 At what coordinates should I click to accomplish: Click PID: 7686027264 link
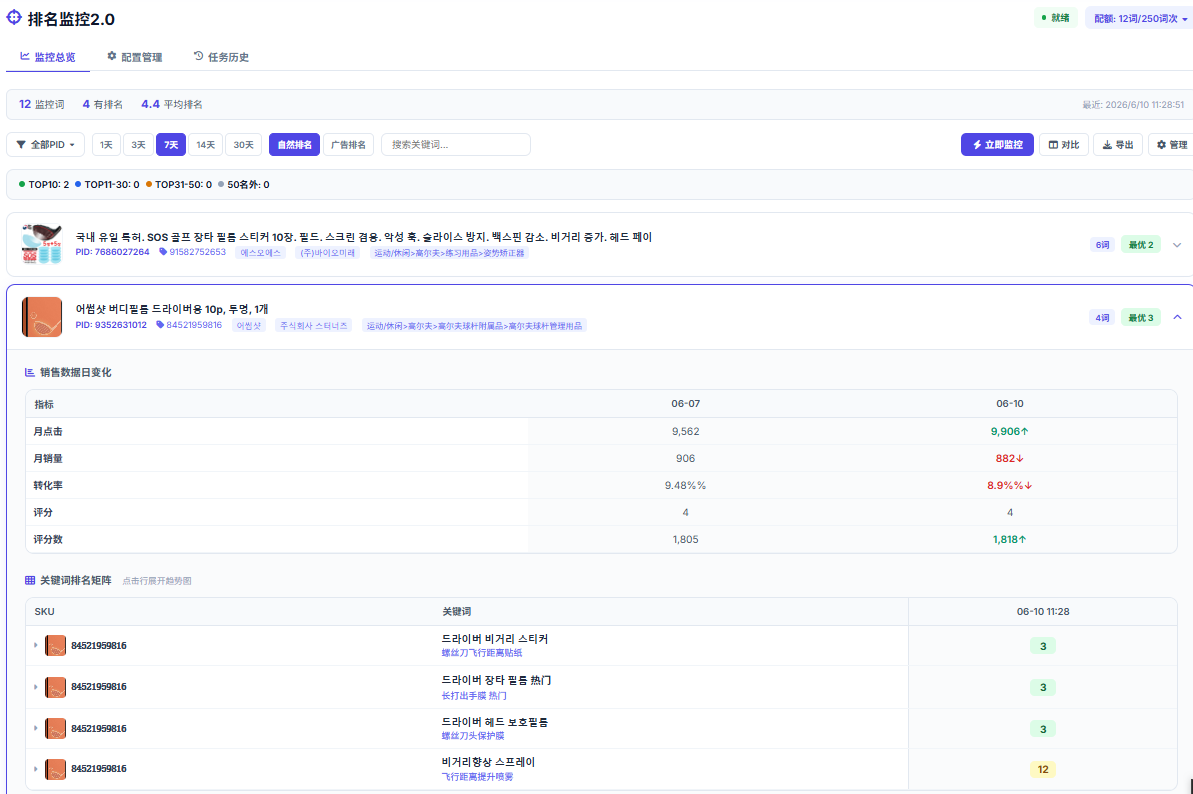tap(113, 252)
